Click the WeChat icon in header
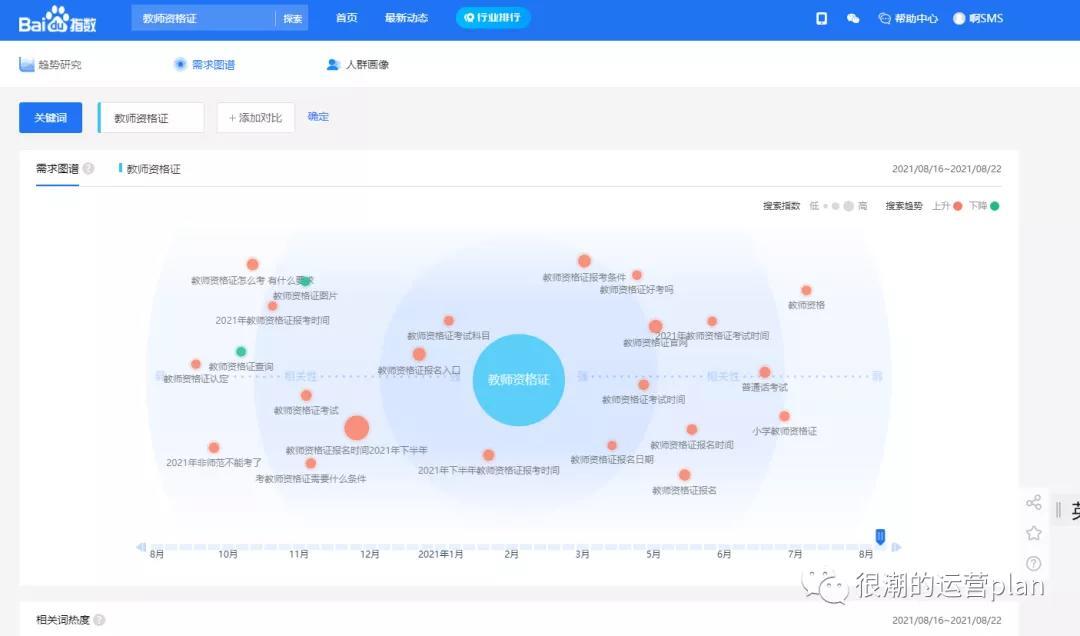Screen dimensions: 1080x636 853,18
